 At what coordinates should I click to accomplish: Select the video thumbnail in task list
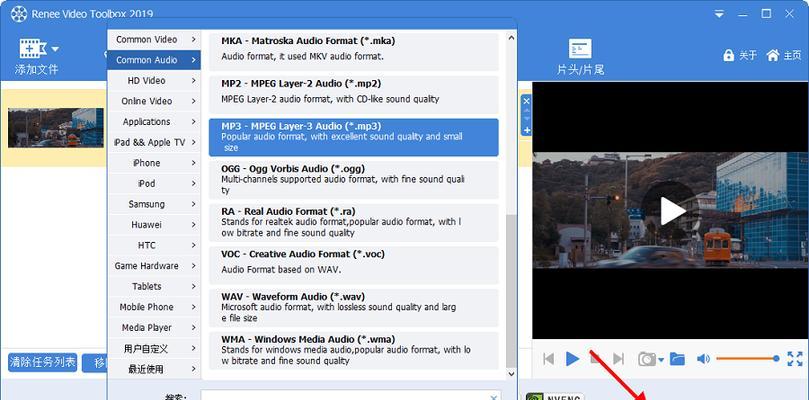point(56,127)
